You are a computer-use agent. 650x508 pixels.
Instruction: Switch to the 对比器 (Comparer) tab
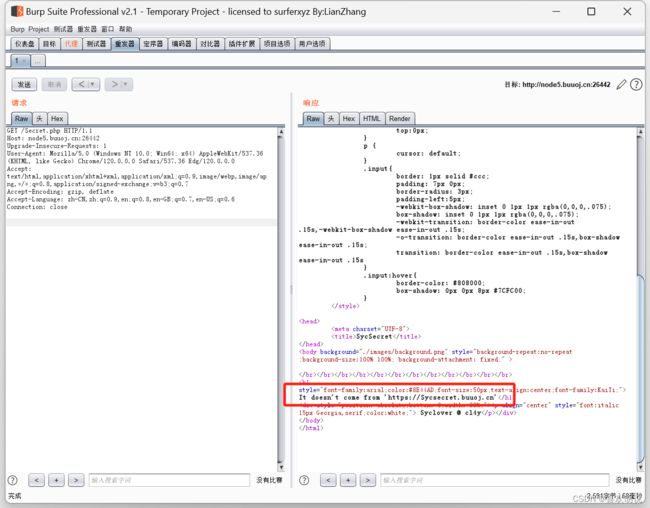pos(210,44)
